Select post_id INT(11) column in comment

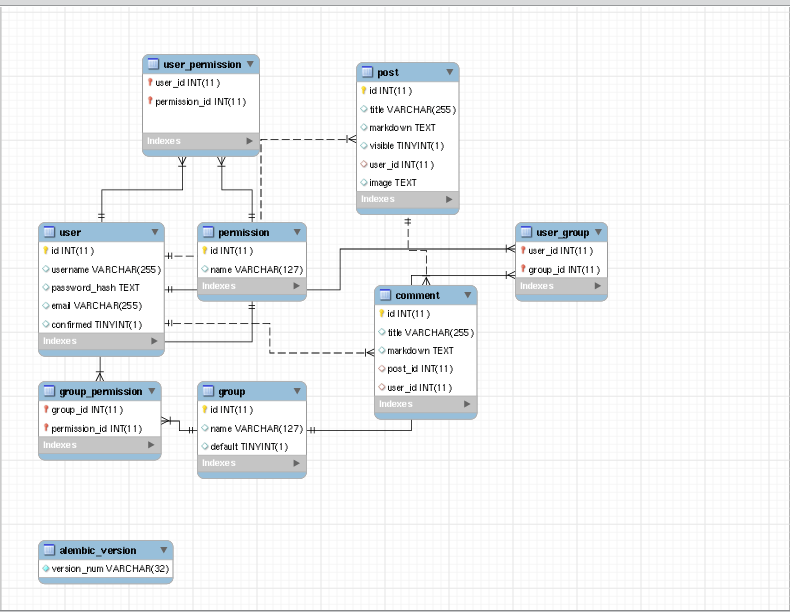(420, 369)
